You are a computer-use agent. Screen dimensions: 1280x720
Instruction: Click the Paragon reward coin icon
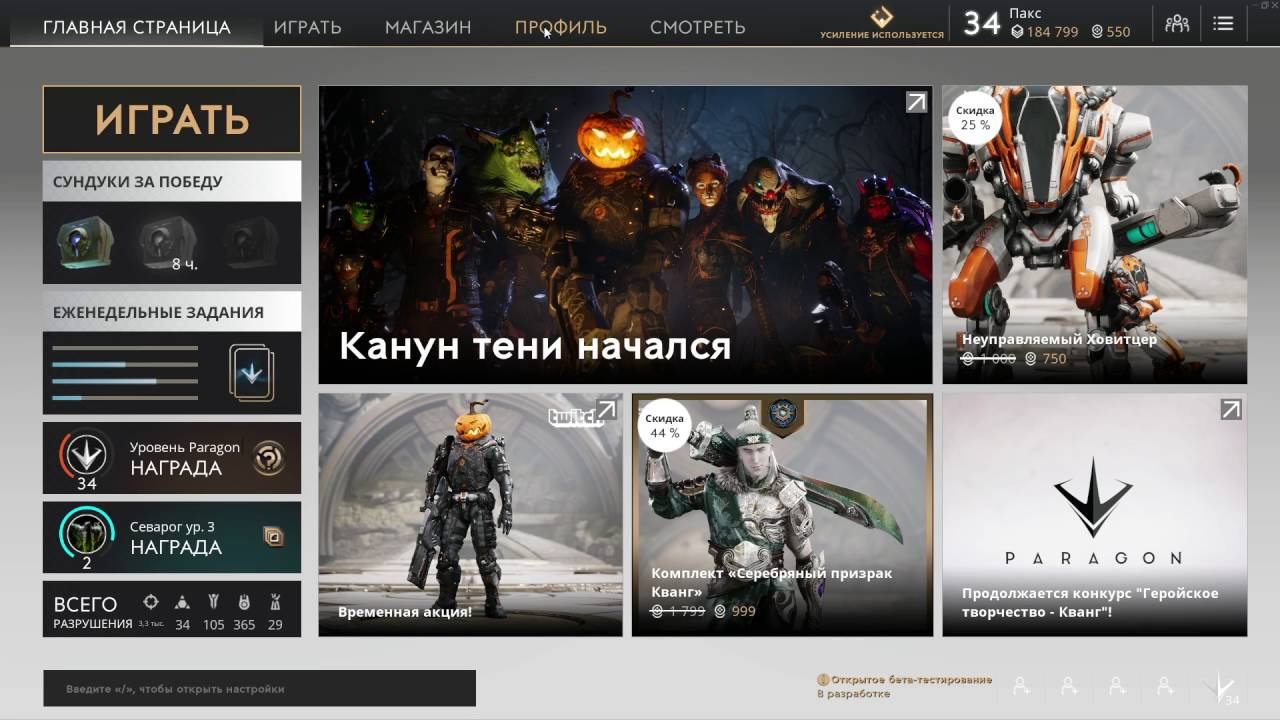[268, 458]
